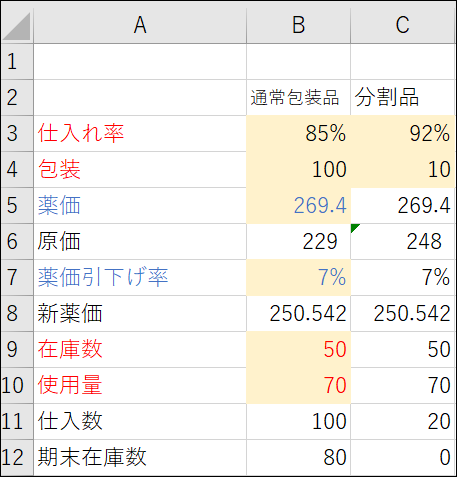Image resolution: width=457 pixels, height=477 pixels.
Task: Click 仕入数 value 20 in column C
Action: pos(403,422)
